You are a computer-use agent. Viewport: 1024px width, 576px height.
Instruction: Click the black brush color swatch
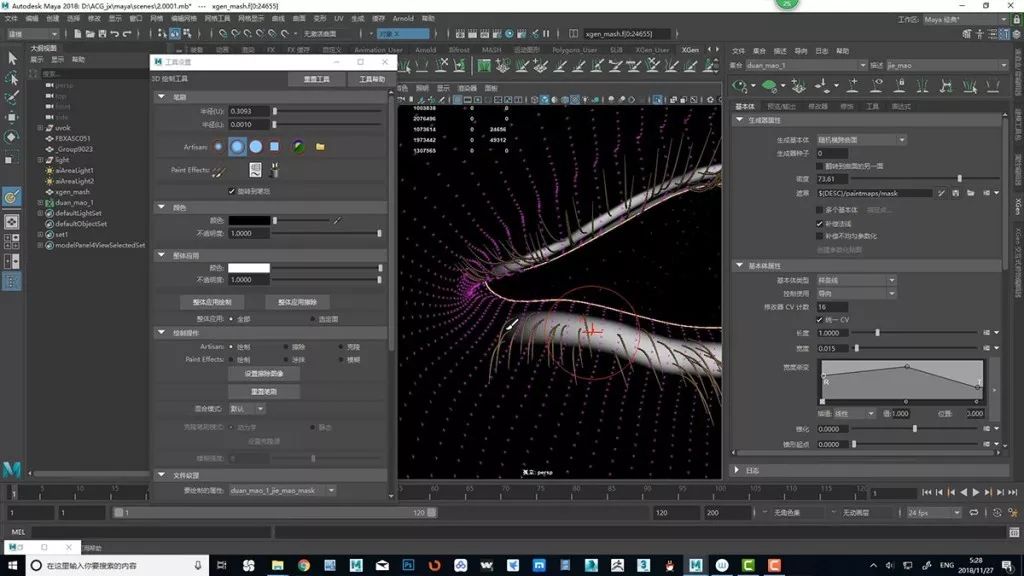(x=249, y=221)
